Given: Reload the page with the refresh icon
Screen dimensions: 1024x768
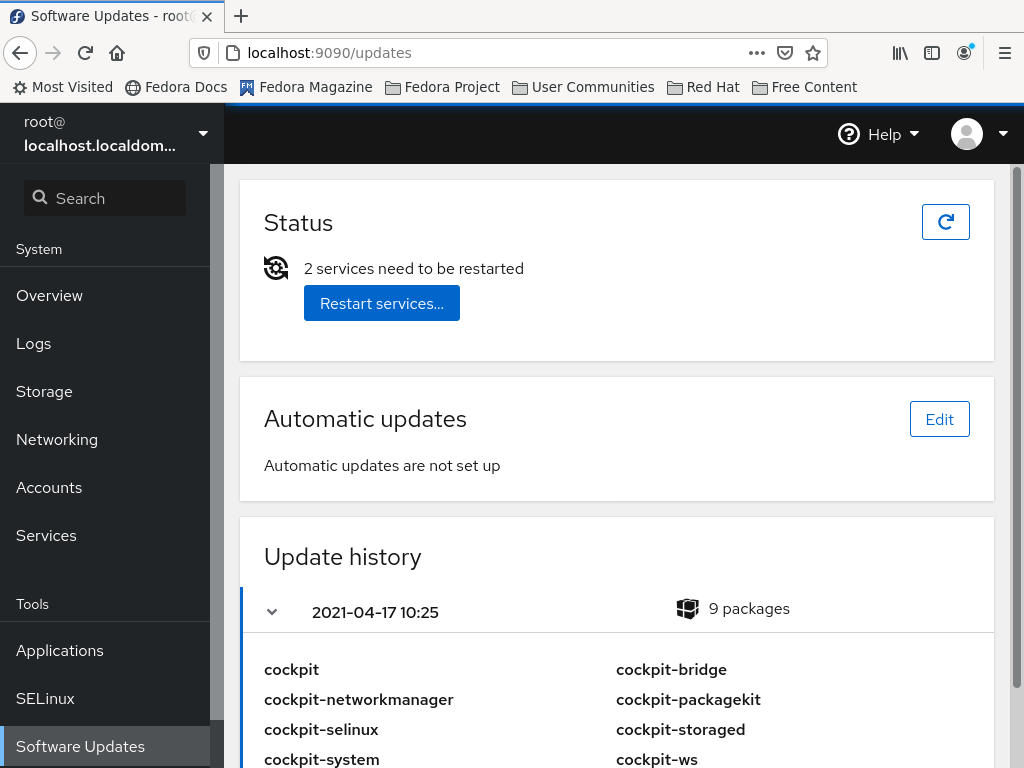Looking at the screenshot, I should (x=85, y=53).
